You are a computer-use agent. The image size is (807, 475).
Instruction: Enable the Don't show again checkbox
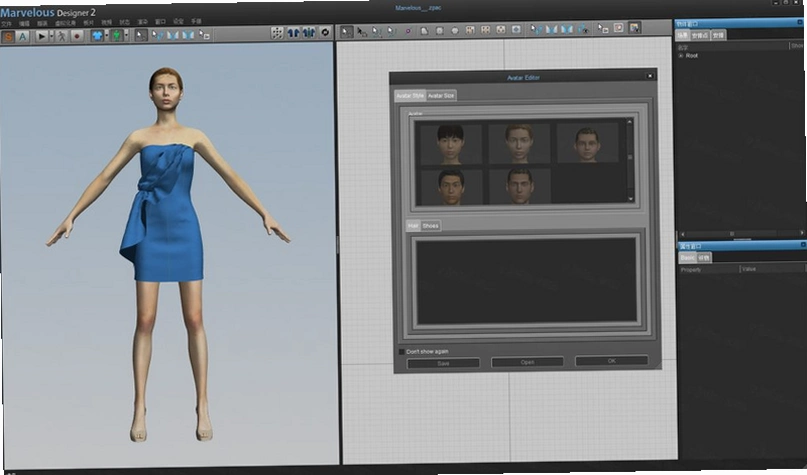pos(401,352)
